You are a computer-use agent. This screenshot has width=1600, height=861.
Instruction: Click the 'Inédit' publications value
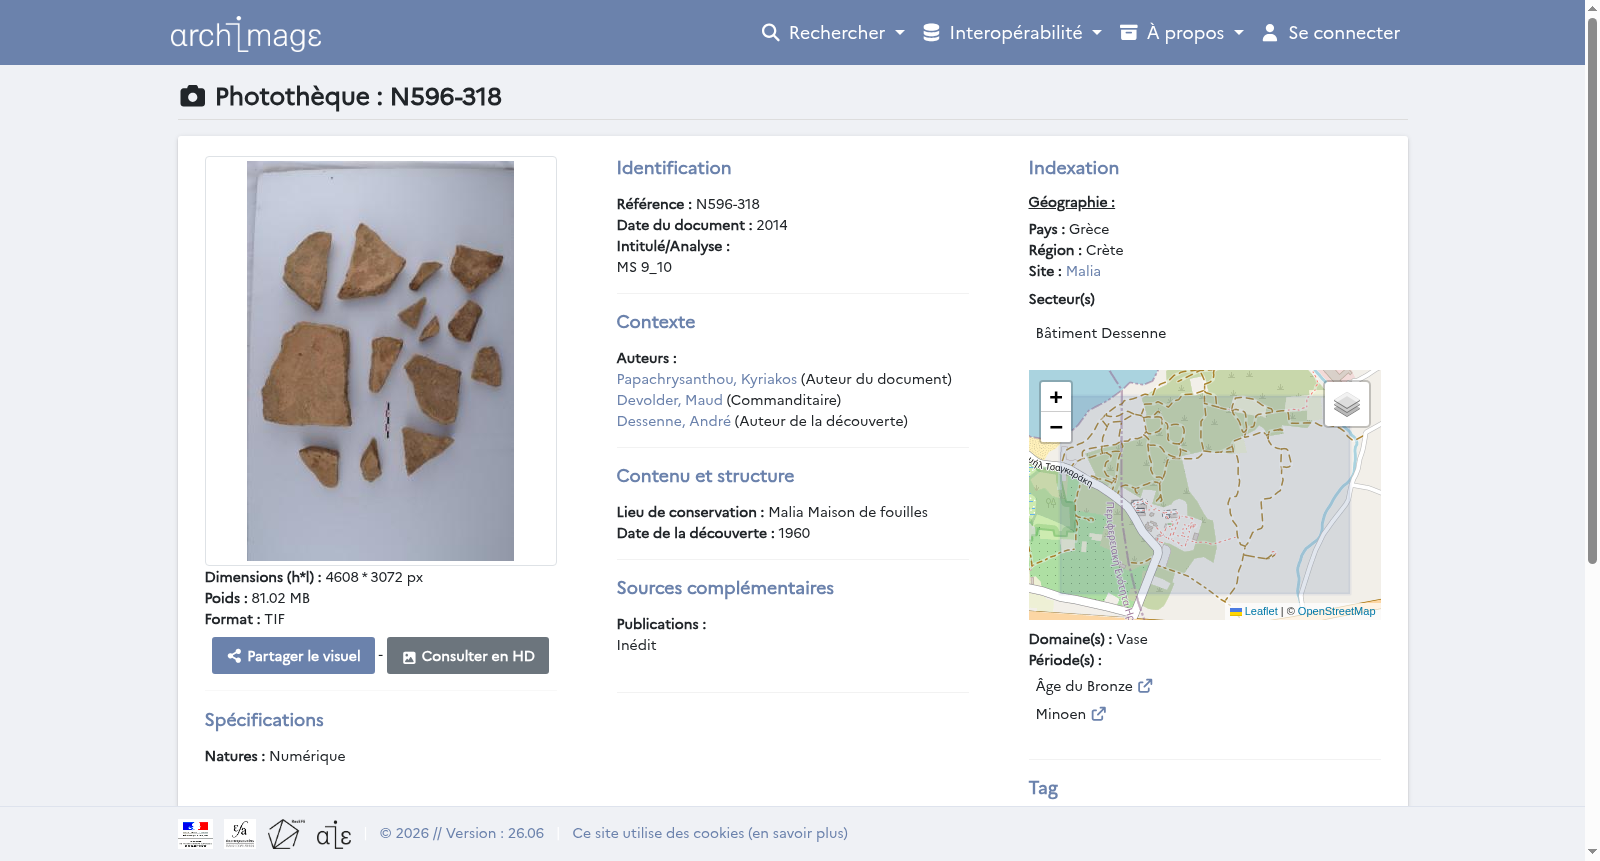[637, 645]
